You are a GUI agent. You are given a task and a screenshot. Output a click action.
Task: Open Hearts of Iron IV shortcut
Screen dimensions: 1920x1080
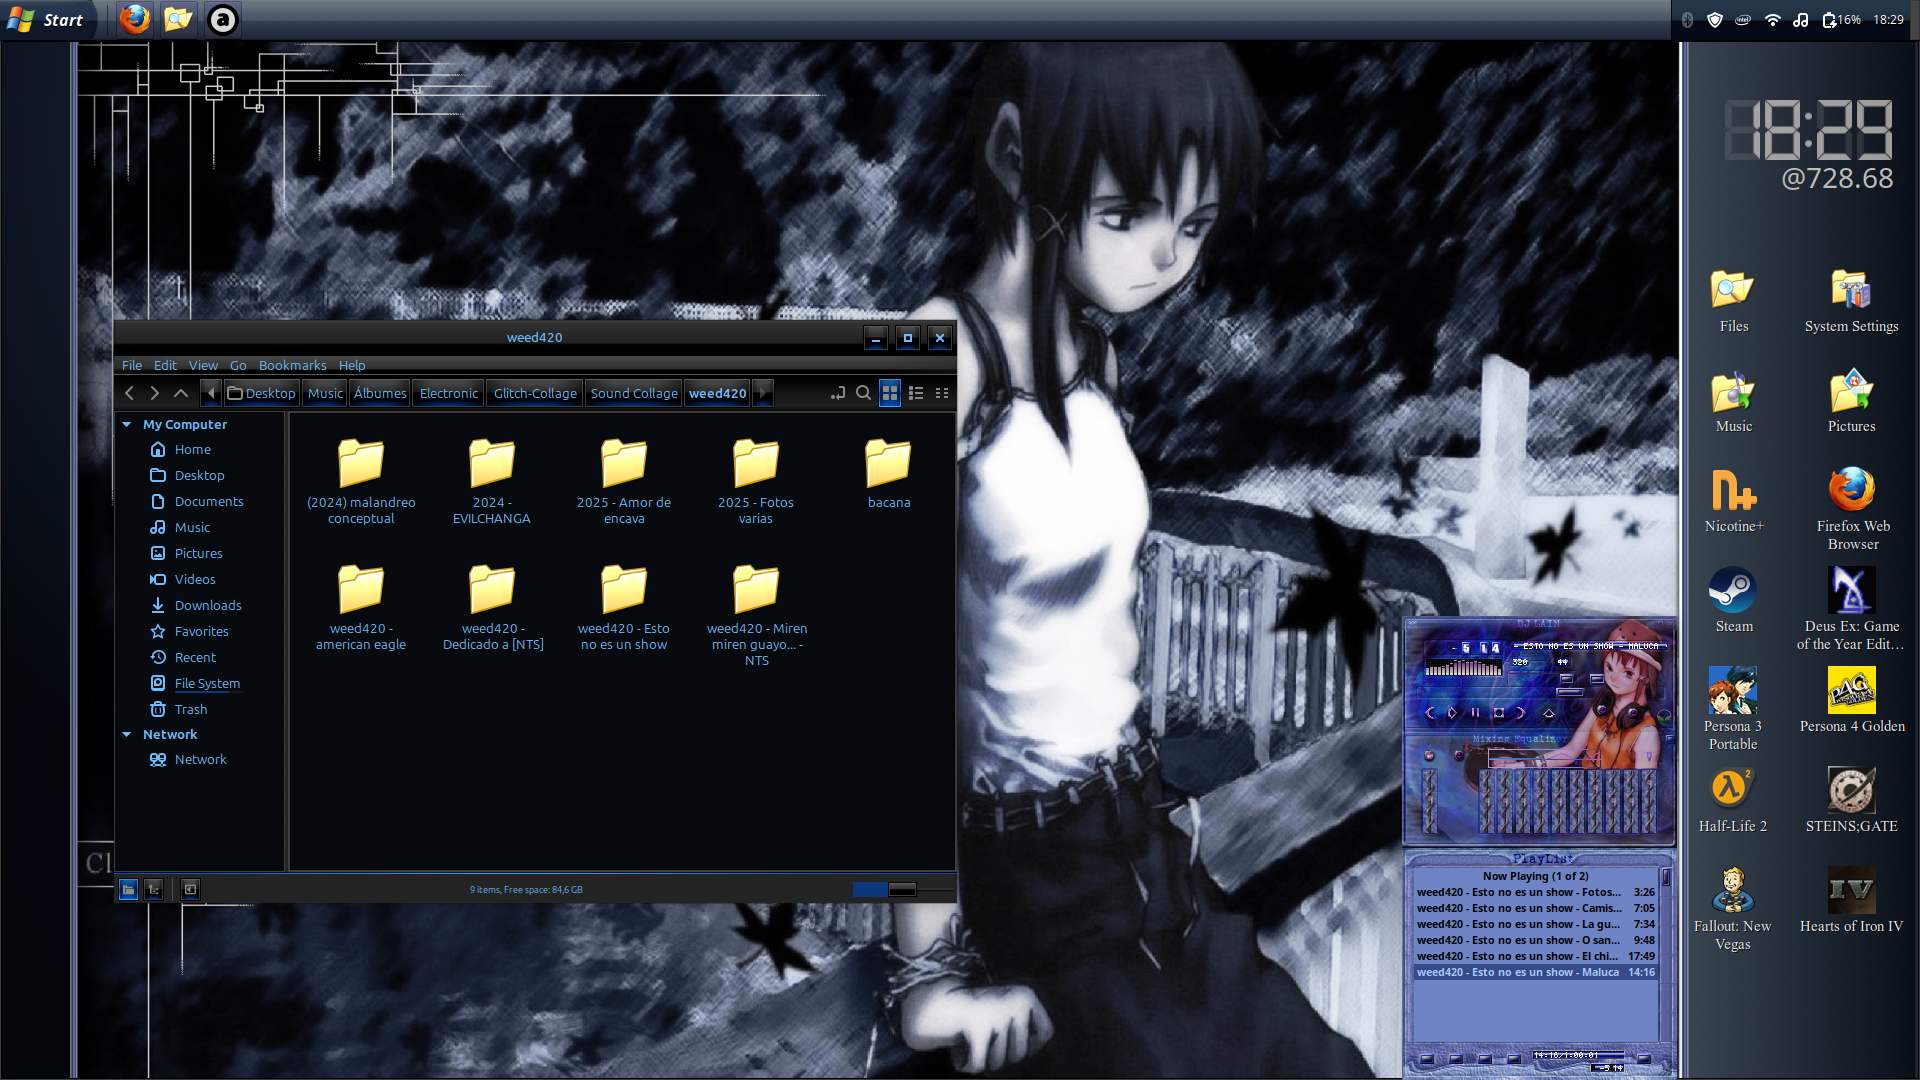coord(1851,900)
